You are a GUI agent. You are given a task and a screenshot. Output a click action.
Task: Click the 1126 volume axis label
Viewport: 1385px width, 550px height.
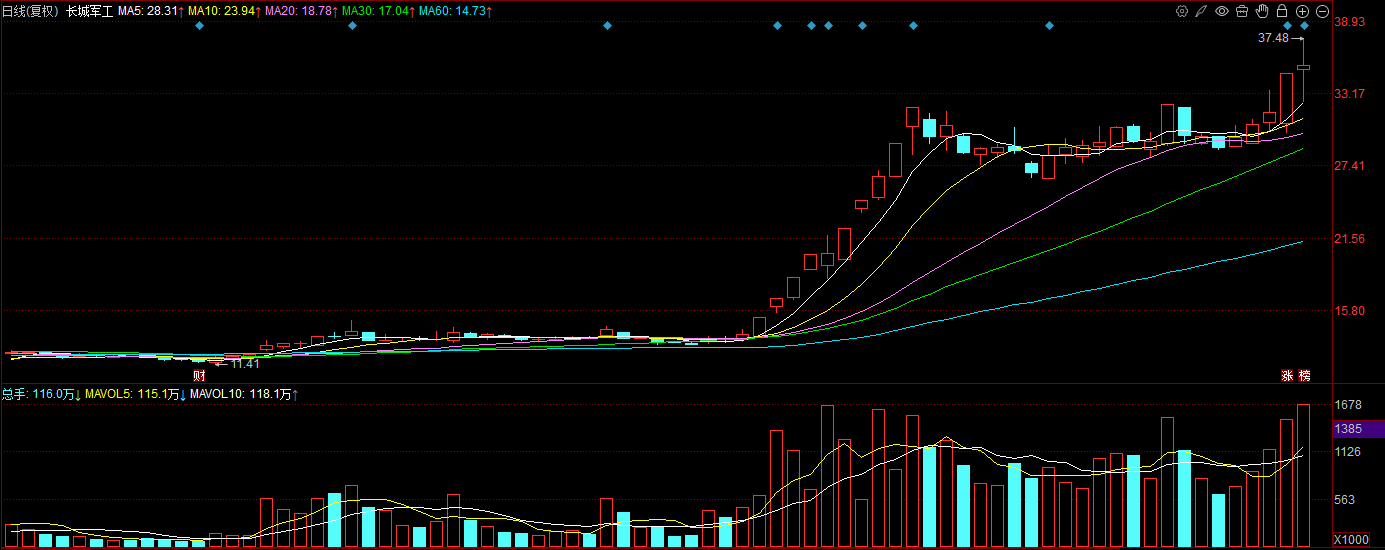tap(1349, 452)
